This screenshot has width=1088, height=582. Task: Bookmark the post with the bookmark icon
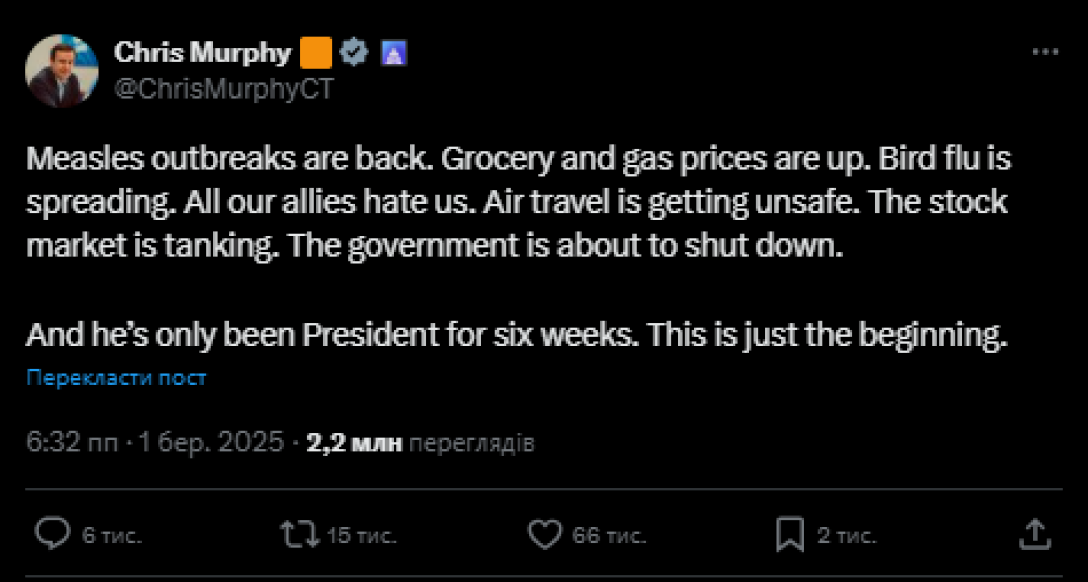click(791, 534)
